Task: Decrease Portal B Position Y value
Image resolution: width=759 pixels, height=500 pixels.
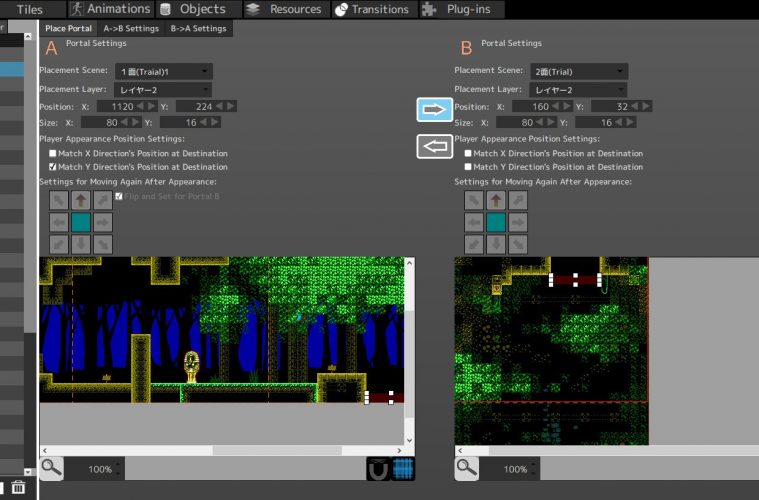Action: click(634, 106)
